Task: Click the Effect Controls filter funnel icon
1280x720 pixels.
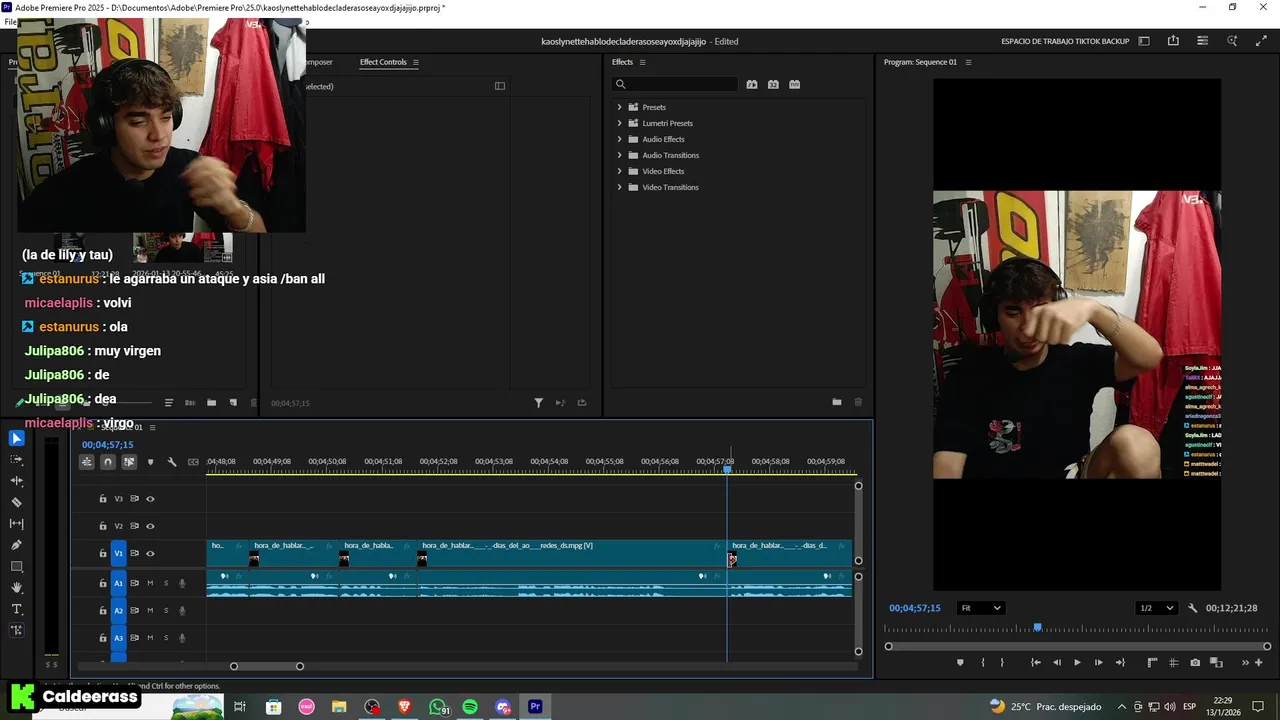Action: 538,402
